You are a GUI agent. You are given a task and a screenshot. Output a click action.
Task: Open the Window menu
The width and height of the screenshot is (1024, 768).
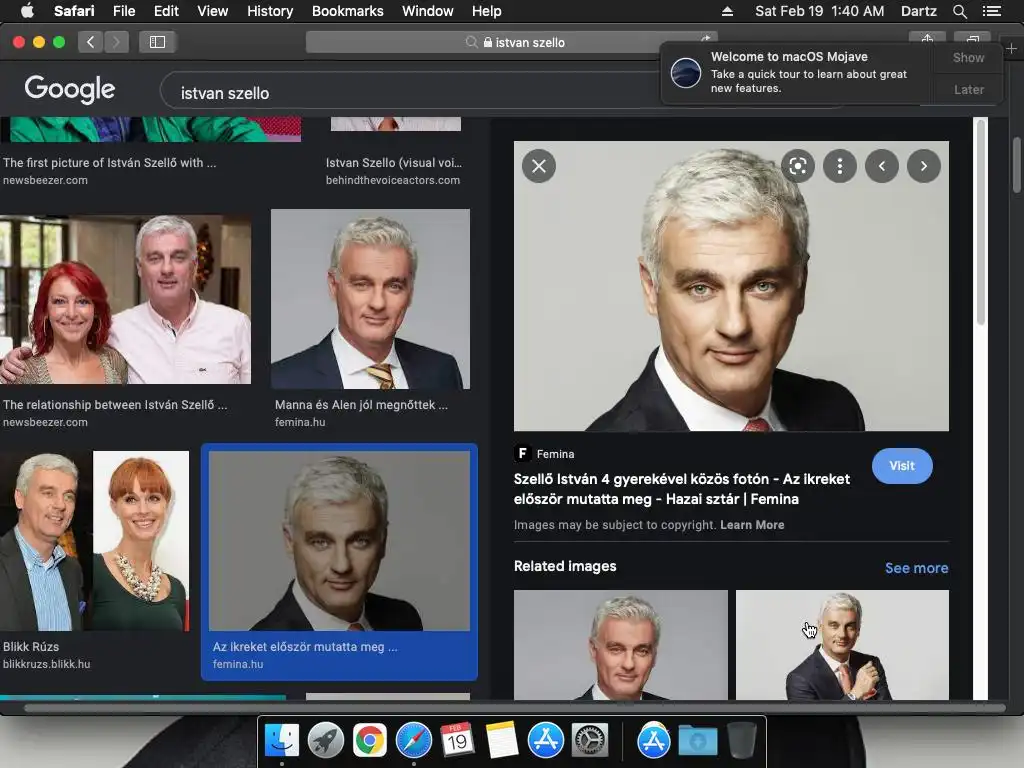click(427, 11)
